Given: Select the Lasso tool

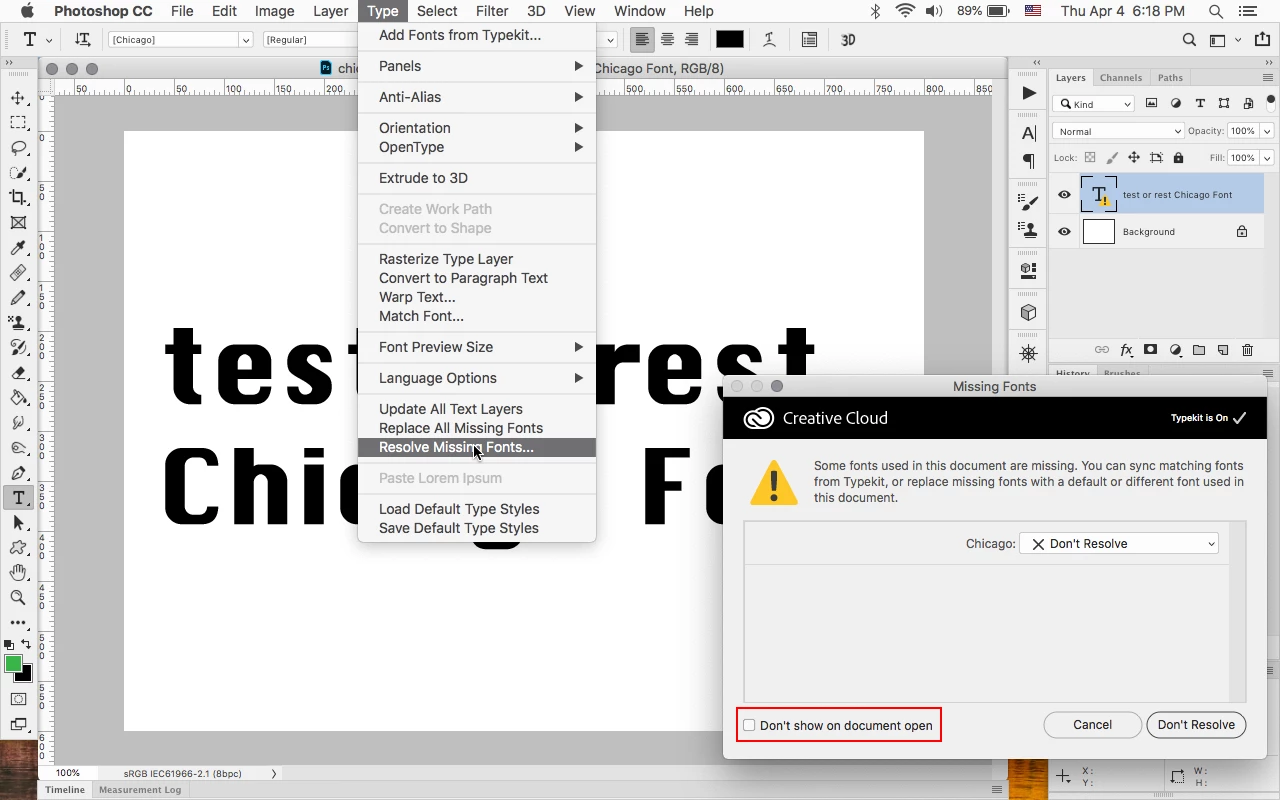Looking at the screenshot, I should [18, 148].
